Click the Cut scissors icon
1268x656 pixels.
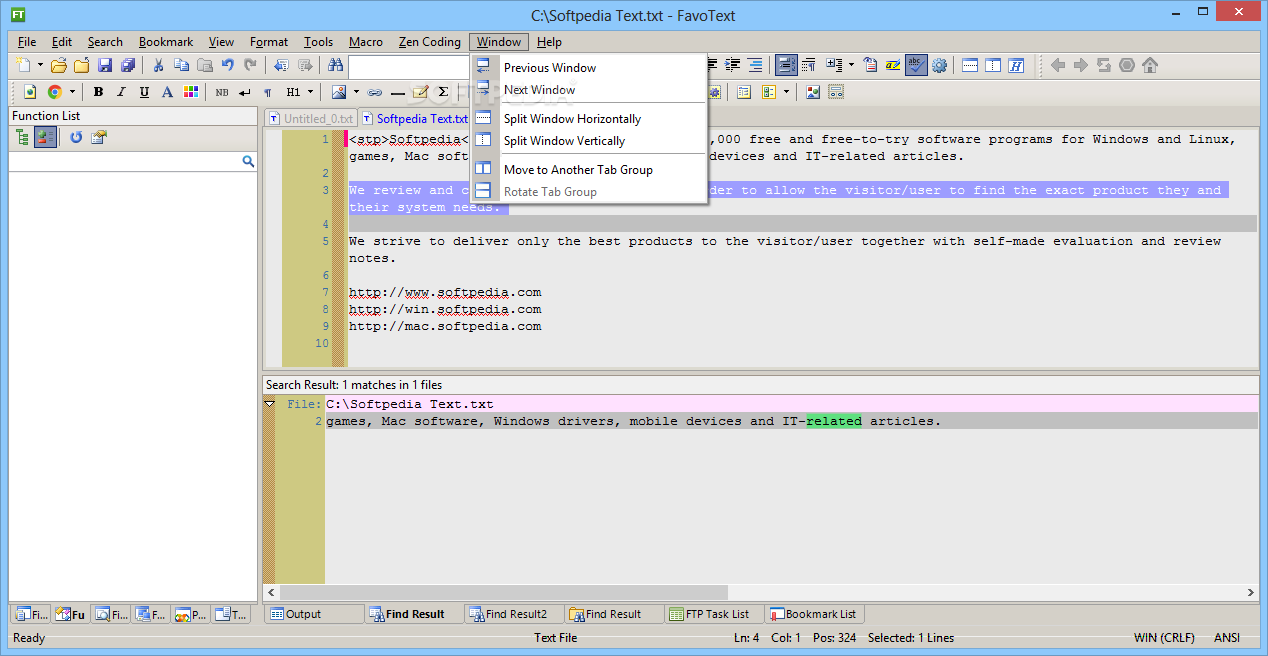point(158,65)
